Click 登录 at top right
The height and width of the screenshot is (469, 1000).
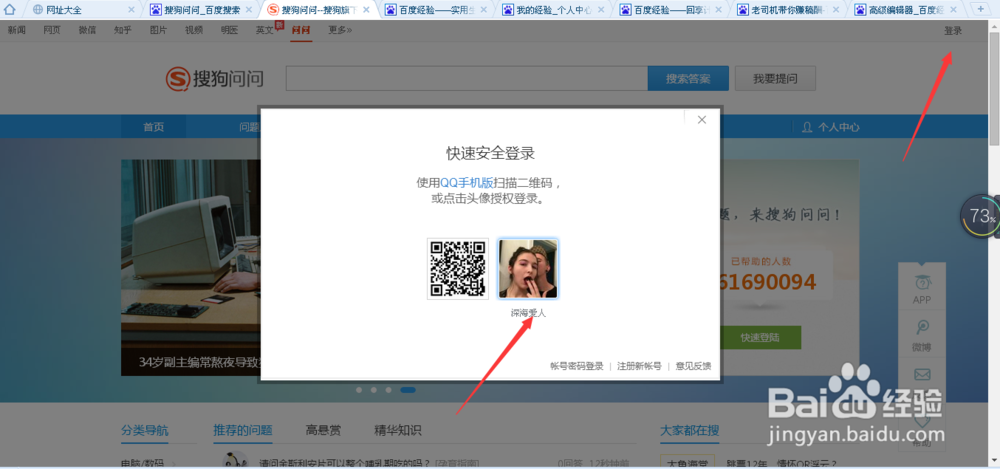pos(953,31)
